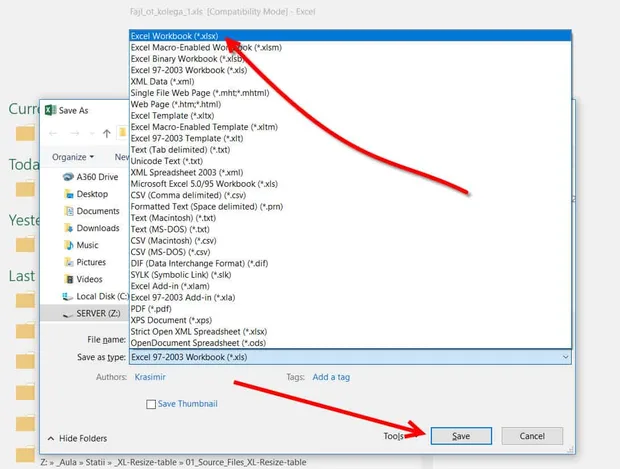Click the A360 Drive cloud icon

tap(68, 177)
